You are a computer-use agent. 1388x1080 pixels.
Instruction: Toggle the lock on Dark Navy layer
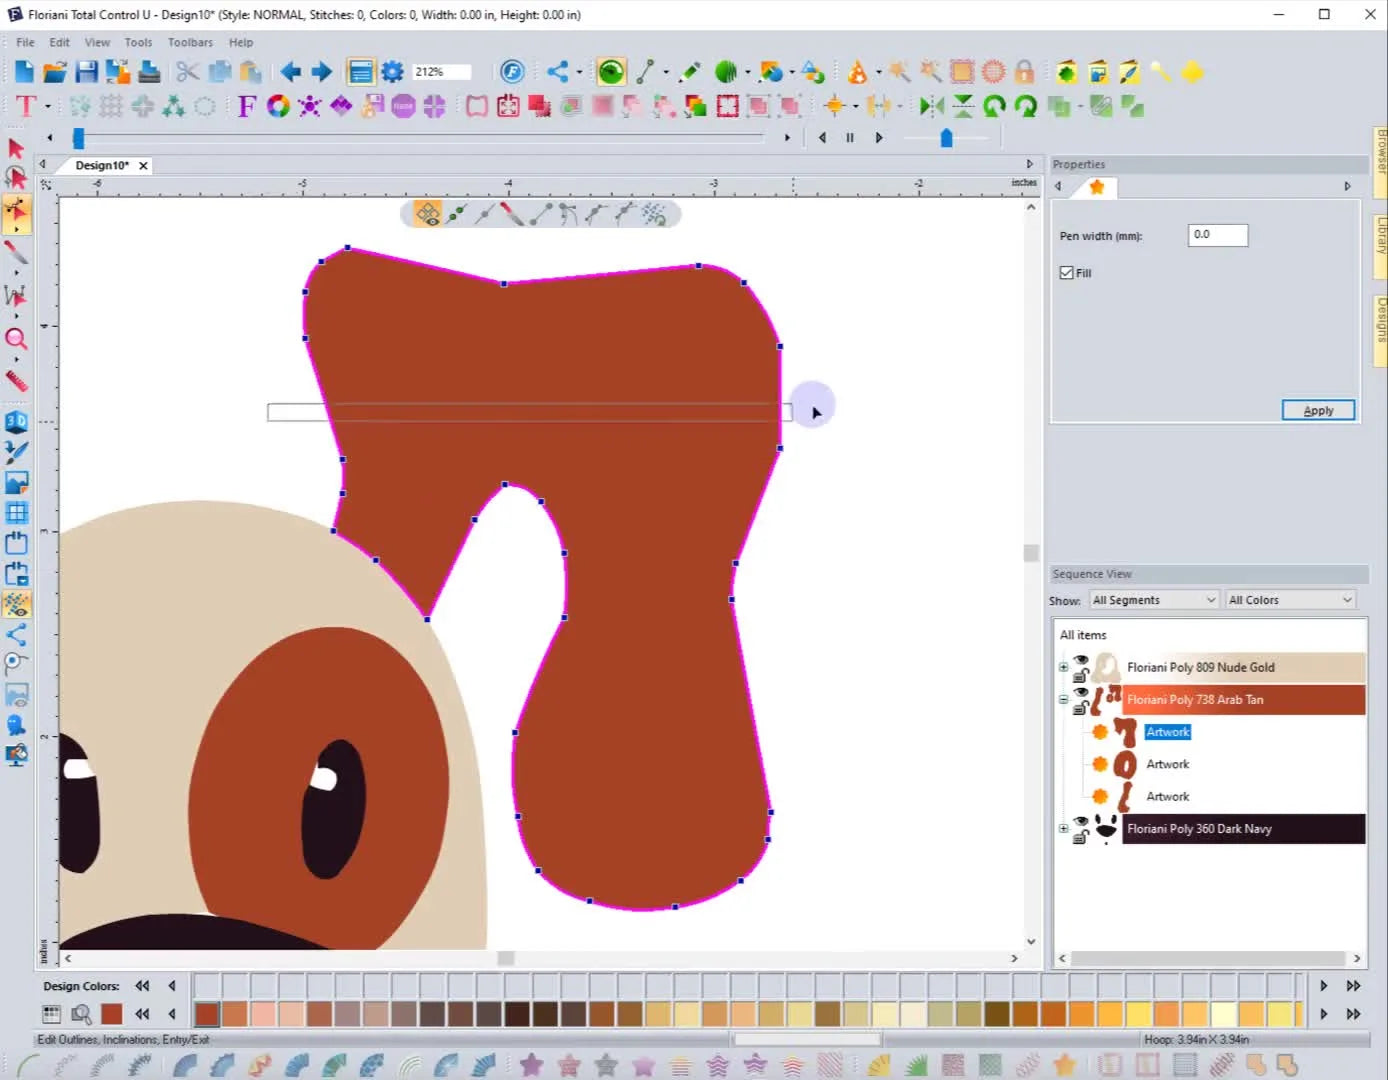(1080, 837)
